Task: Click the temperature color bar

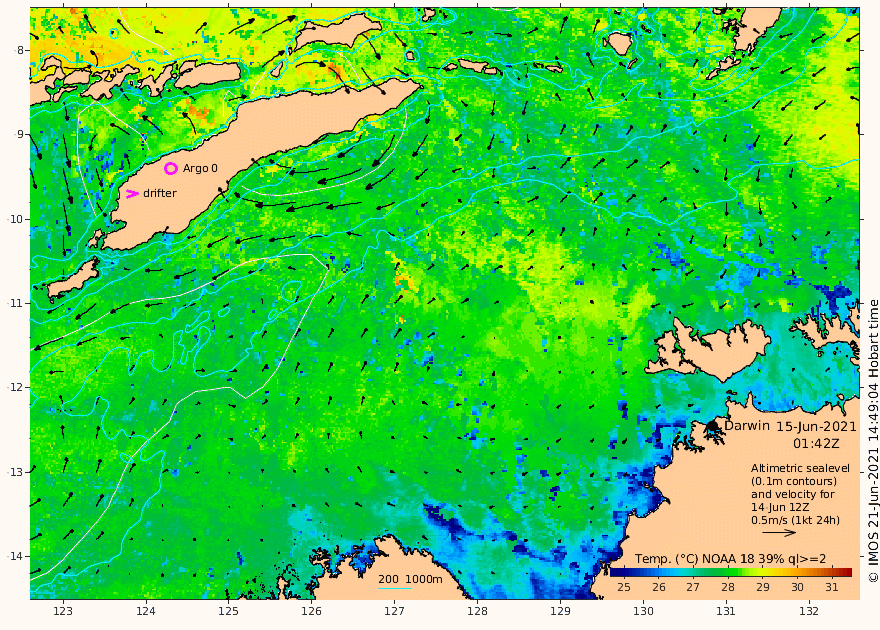Action: [x=731, y=572]
